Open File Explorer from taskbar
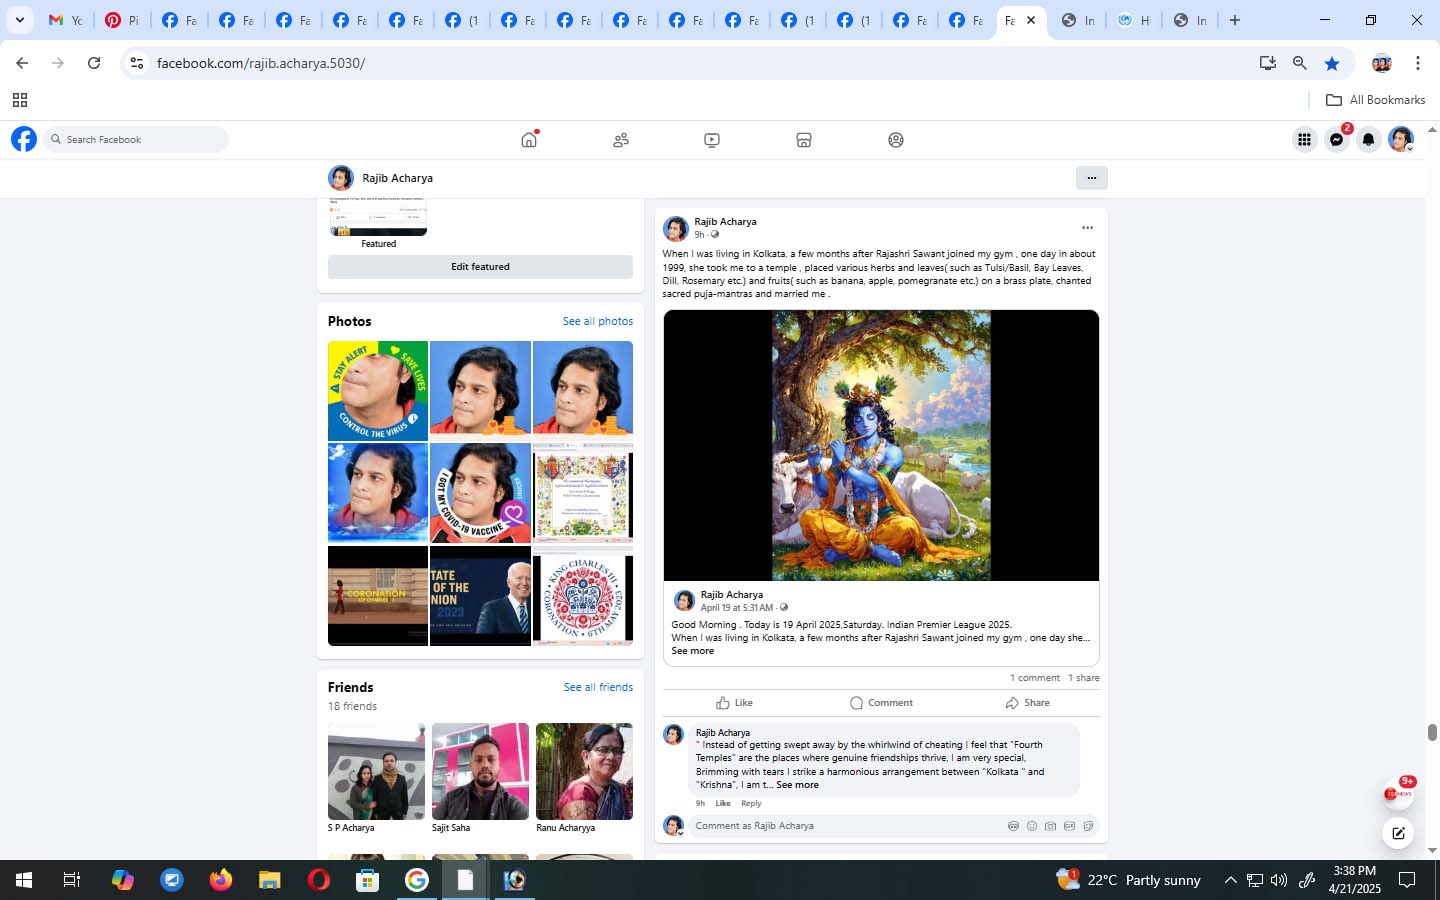The width and height of the screenshot is (1440, 900). 270,880
